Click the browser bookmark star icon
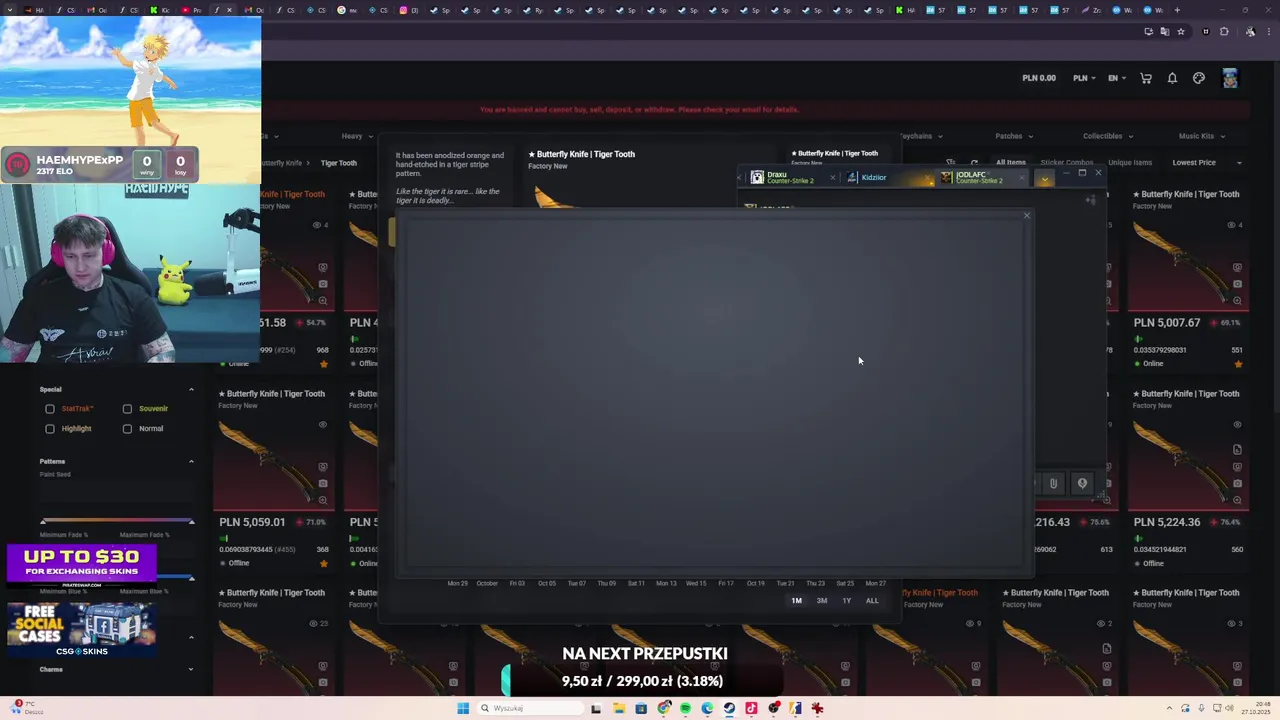 [1180, 31]
